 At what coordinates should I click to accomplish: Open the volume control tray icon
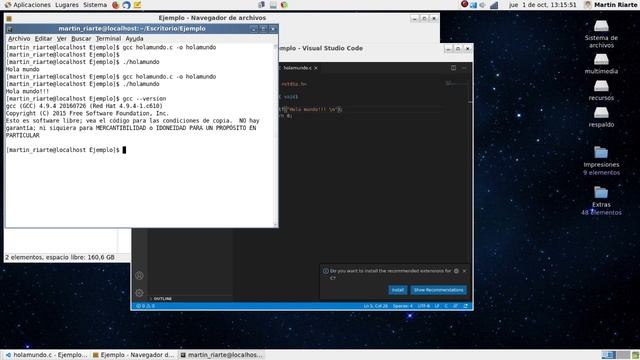pyautogui.click(x=483, y=5)
